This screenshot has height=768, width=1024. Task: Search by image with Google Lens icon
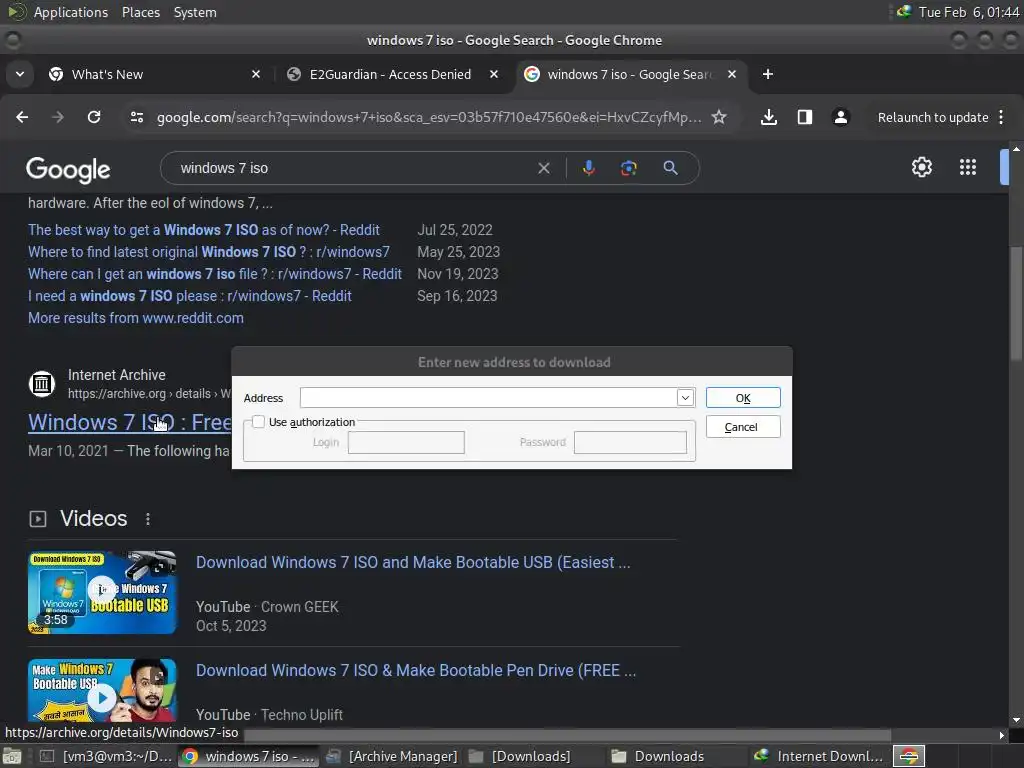click(x=628, y=168)
